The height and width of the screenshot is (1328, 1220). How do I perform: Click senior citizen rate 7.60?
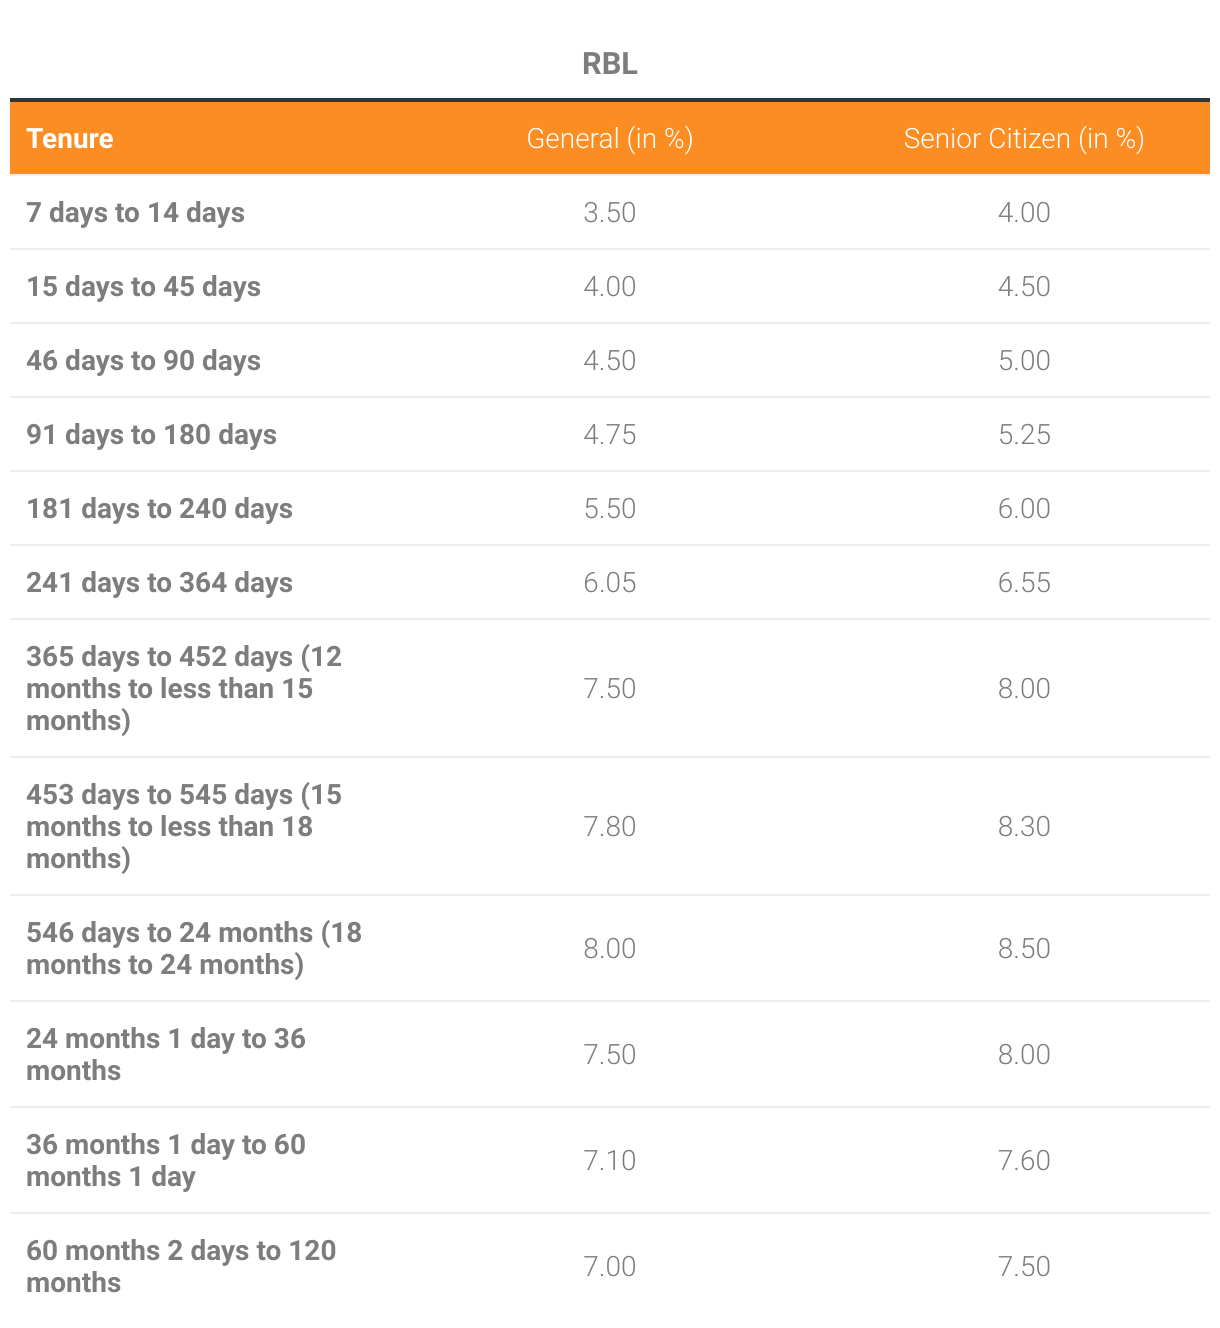coord(1024,1160)
